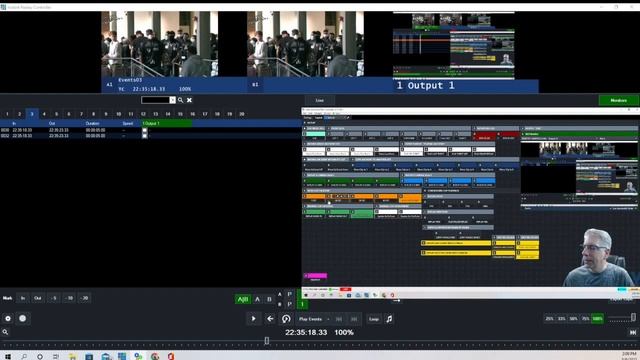This screenshot has width=640, height=360.
Task: Click the green 1 Output 1 column header
Action: [x=167, y=123]
